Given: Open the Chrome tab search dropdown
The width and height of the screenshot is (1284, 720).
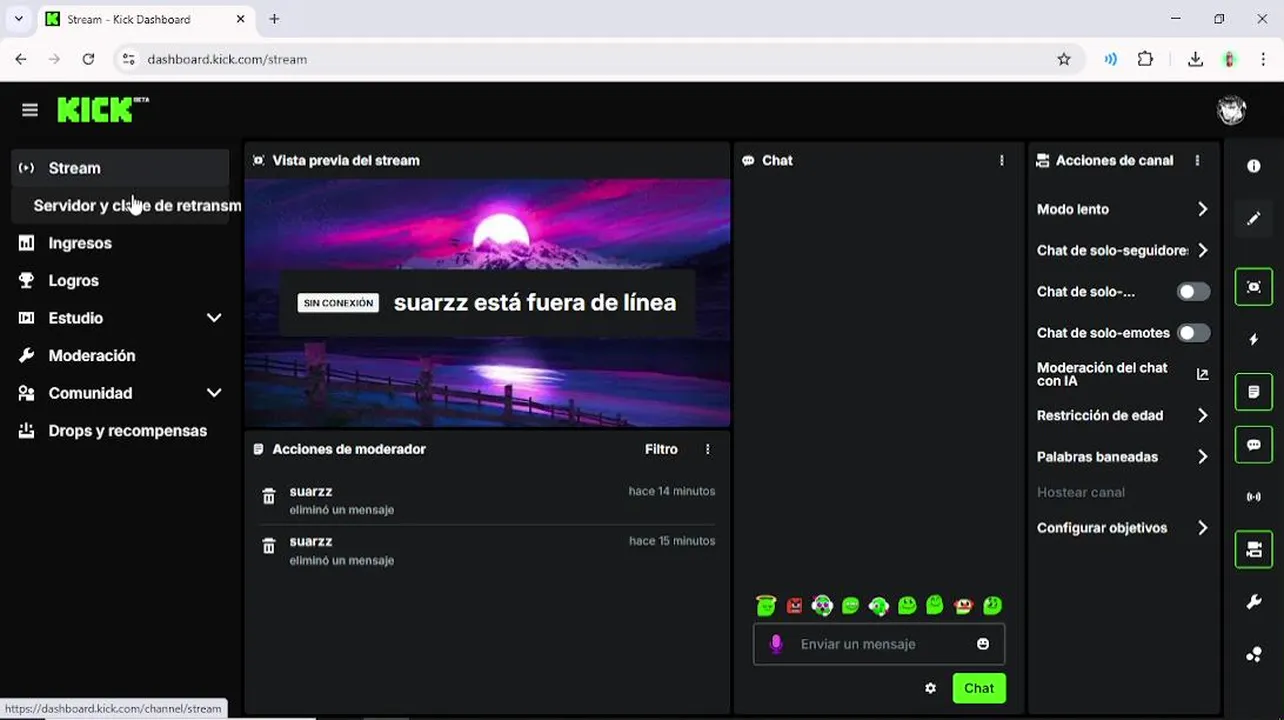Looking at the screenshot, I should coord(18,19).
